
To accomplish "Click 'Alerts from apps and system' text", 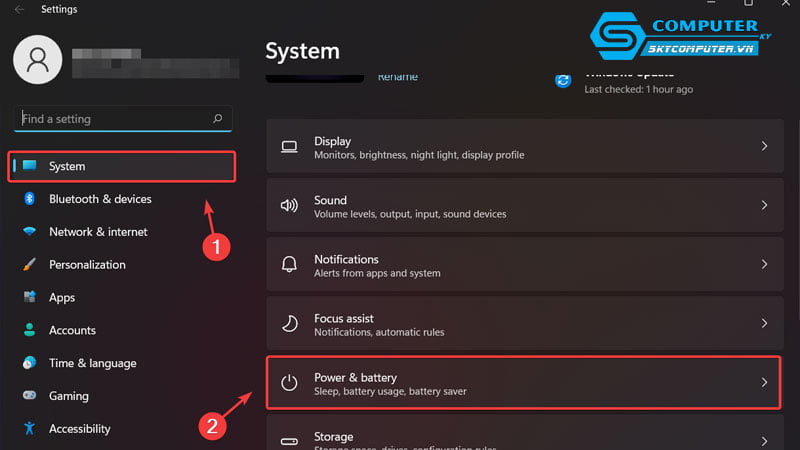I will [x=377, y=273].
